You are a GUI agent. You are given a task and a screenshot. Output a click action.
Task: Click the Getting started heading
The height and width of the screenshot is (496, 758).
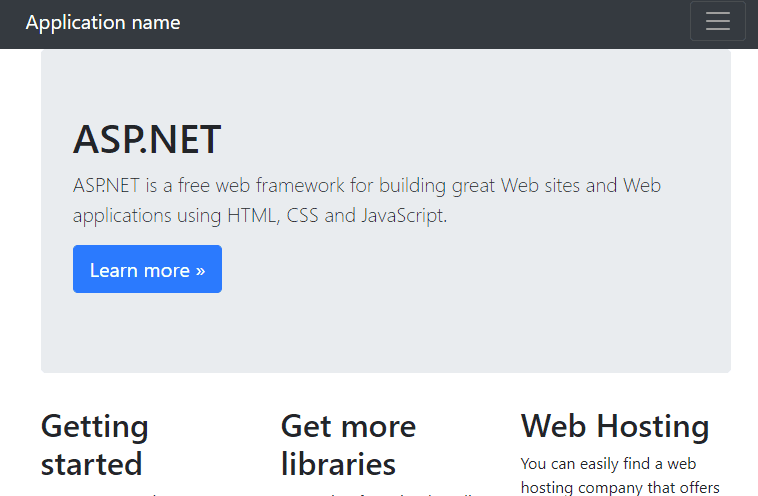pos(95,445)
